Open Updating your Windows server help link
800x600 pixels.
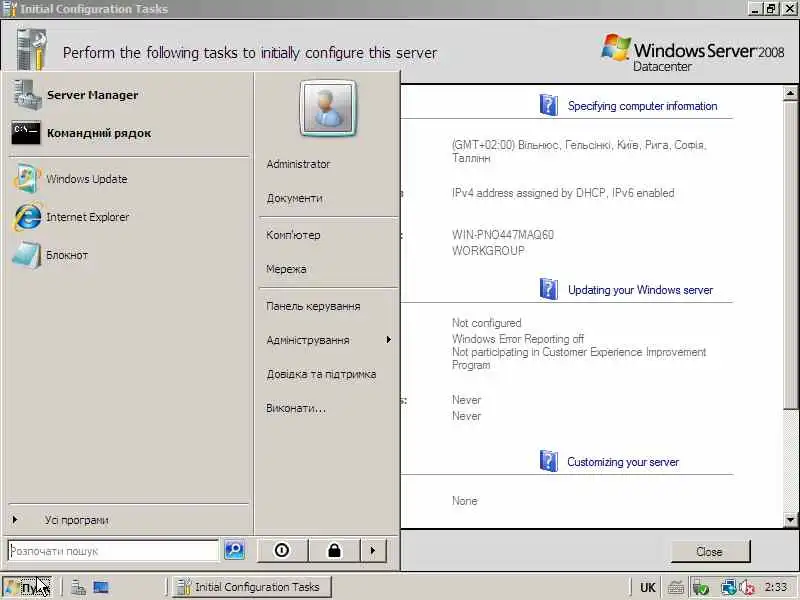point(640,290)
